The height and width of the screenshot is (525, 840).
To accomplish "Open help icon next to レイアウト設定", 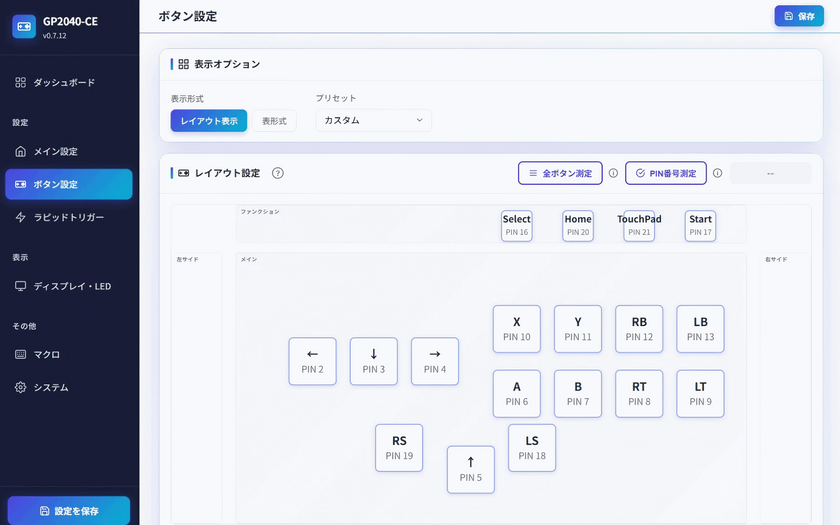I will click(278, 173).
